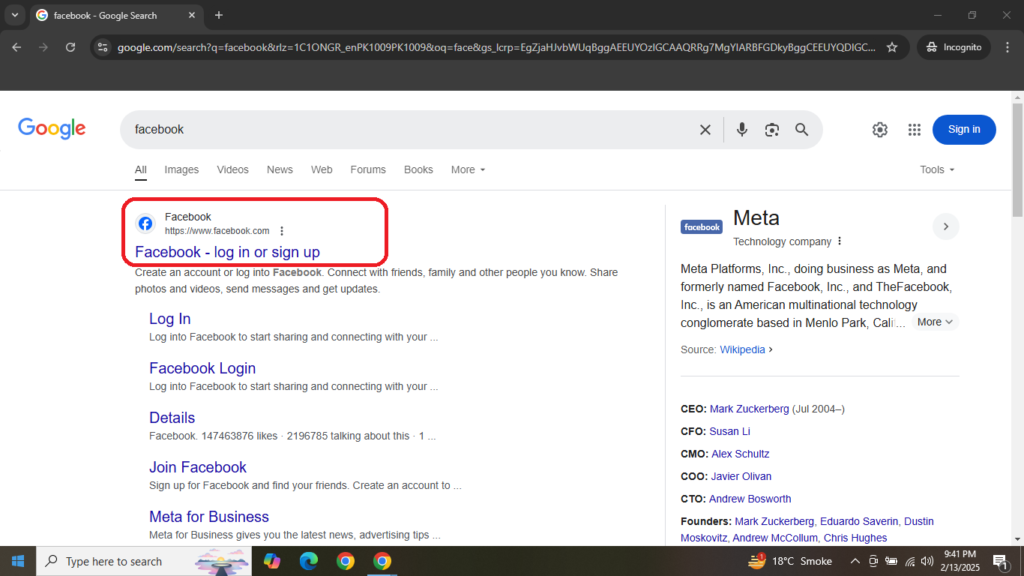Bookmark this page with the star icon

pyautogui.click(x=892, y=46)
